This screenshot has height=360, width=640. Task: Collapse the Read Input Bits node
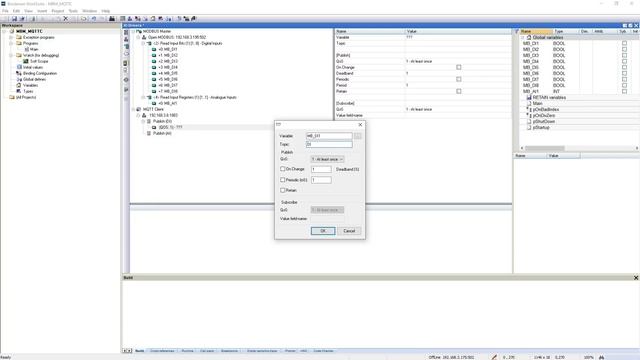143,43
